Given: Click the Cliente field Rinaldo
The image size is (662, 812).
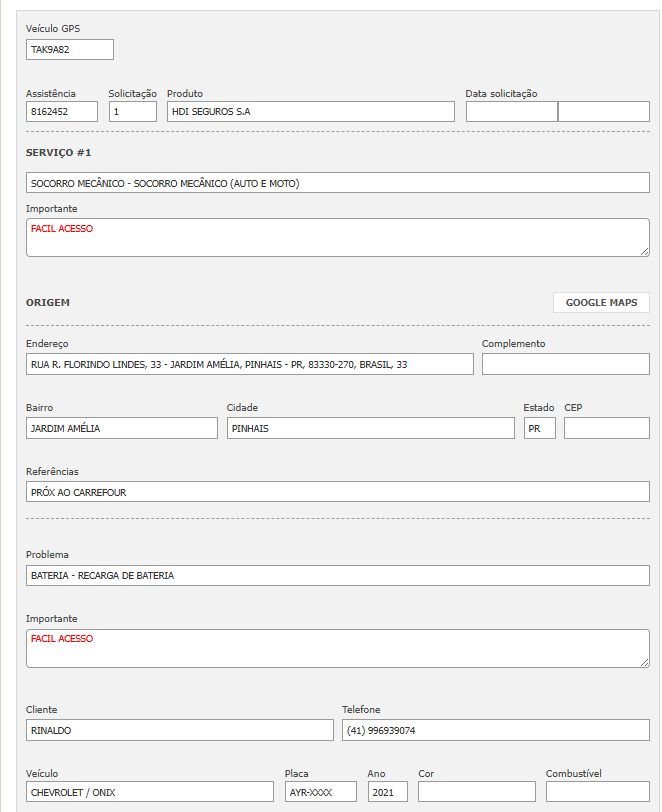Looking at the screenshot, I should click(x=179, y=730).
